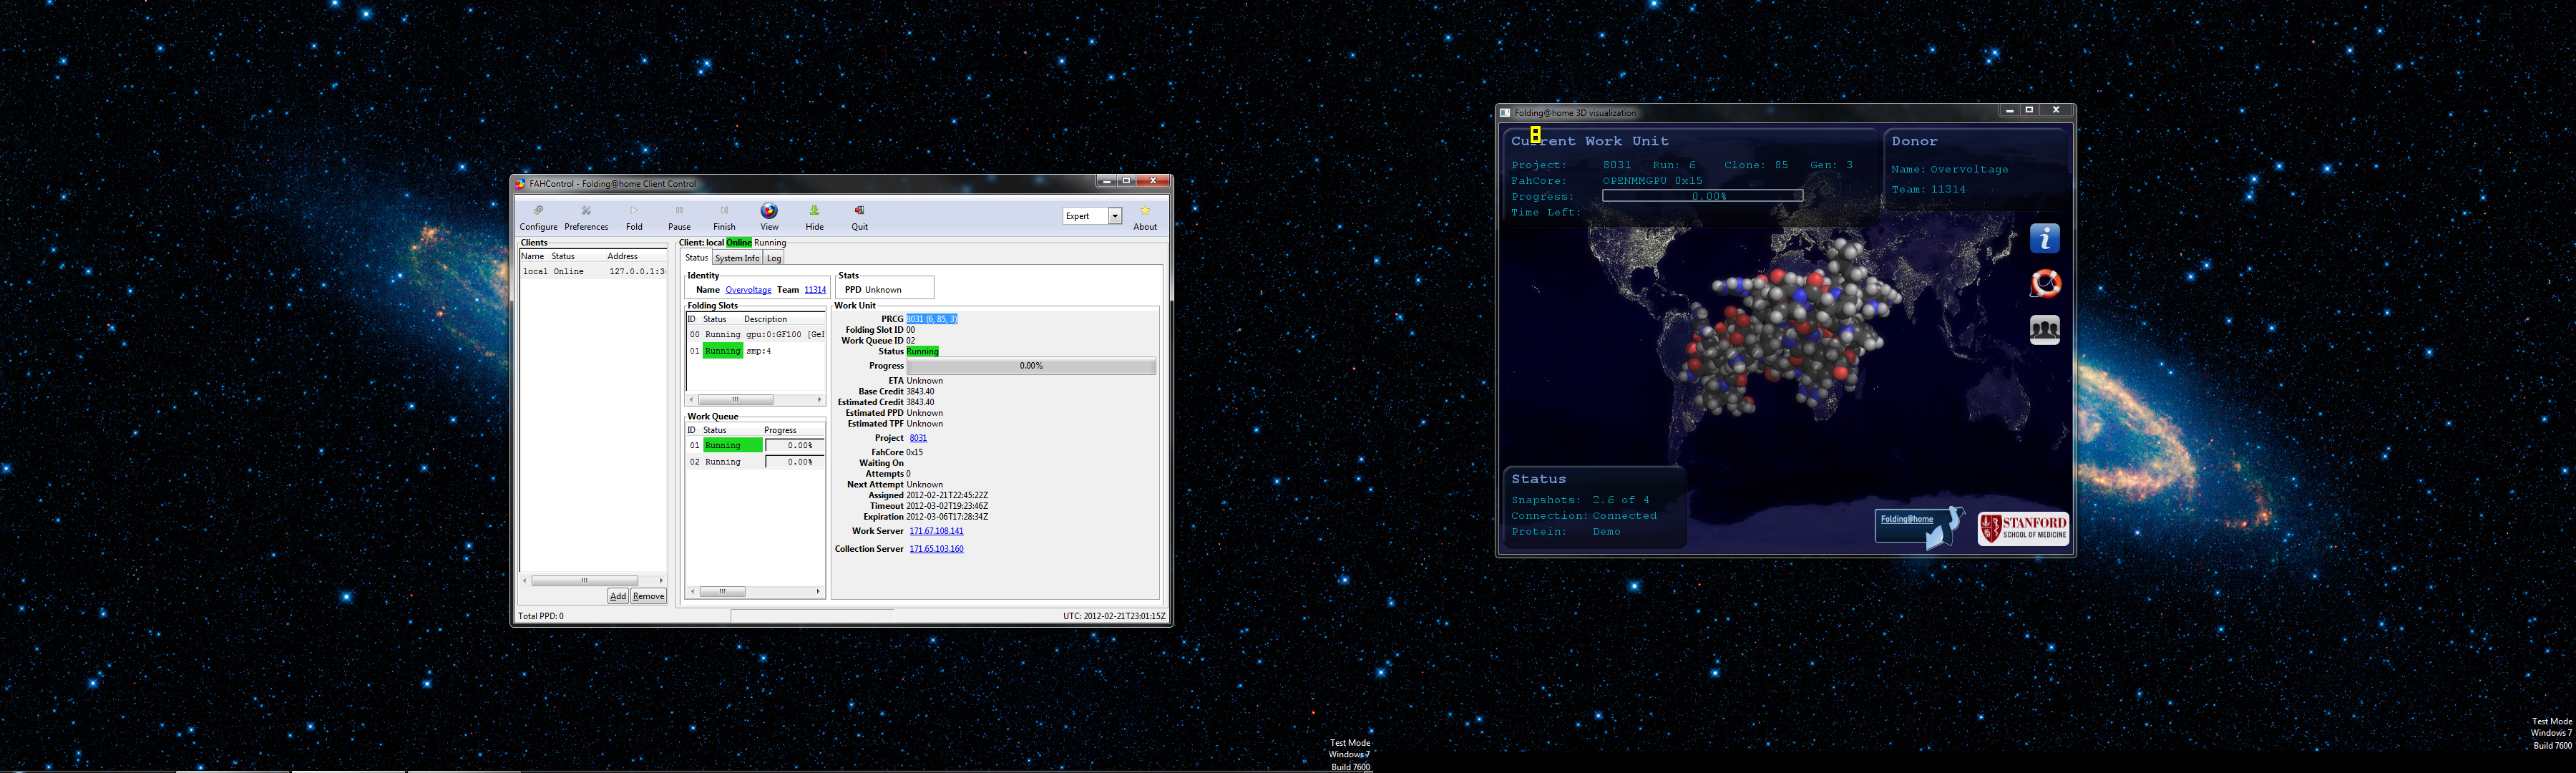The image size is (2576, 773).
Task: Click the Work Queue horizontal scrollbar thumb
Action: point(722,592)
